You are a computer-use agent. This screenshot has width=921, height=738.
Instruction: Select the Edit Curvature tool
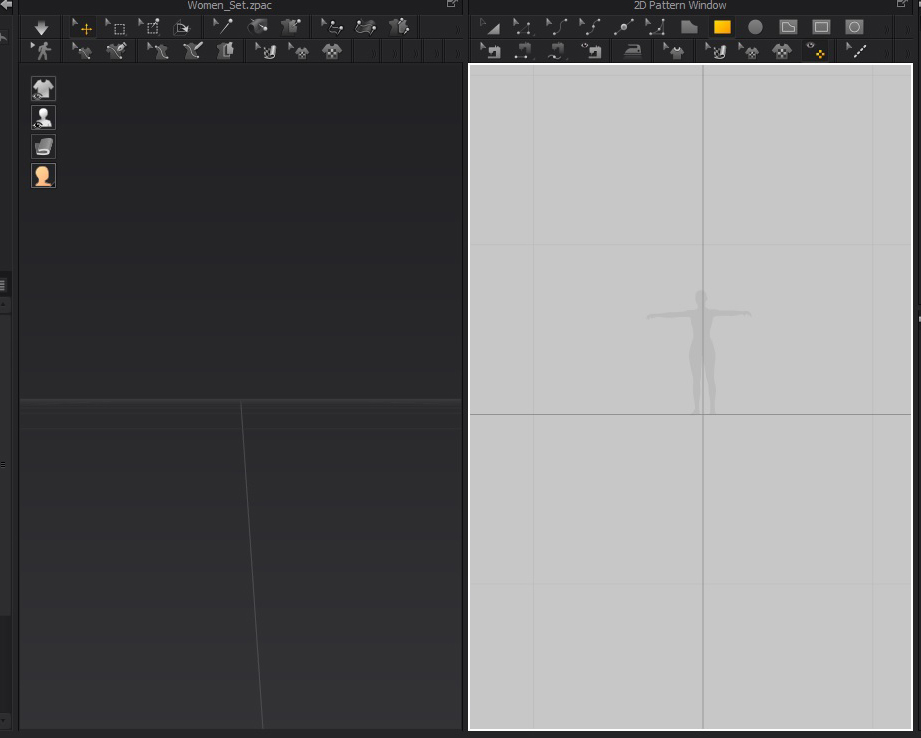point(556,27)
